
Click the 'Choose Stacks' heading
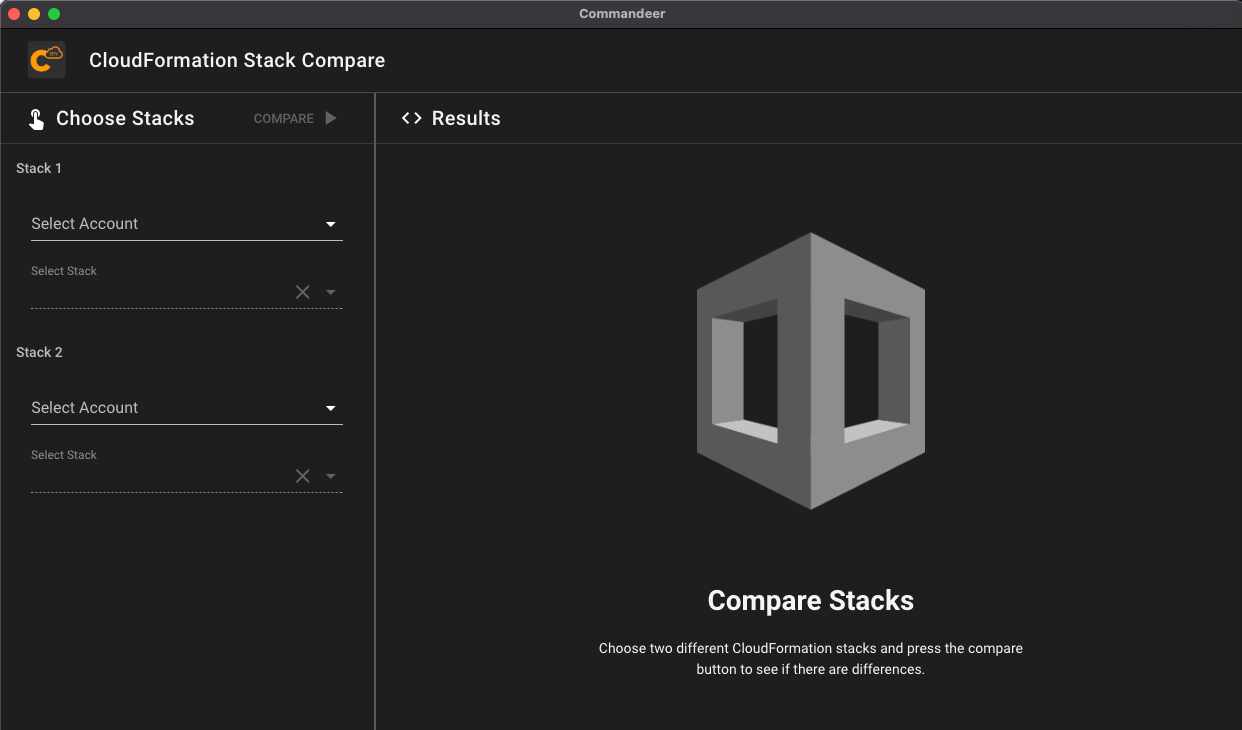click(x=125, y=118)
